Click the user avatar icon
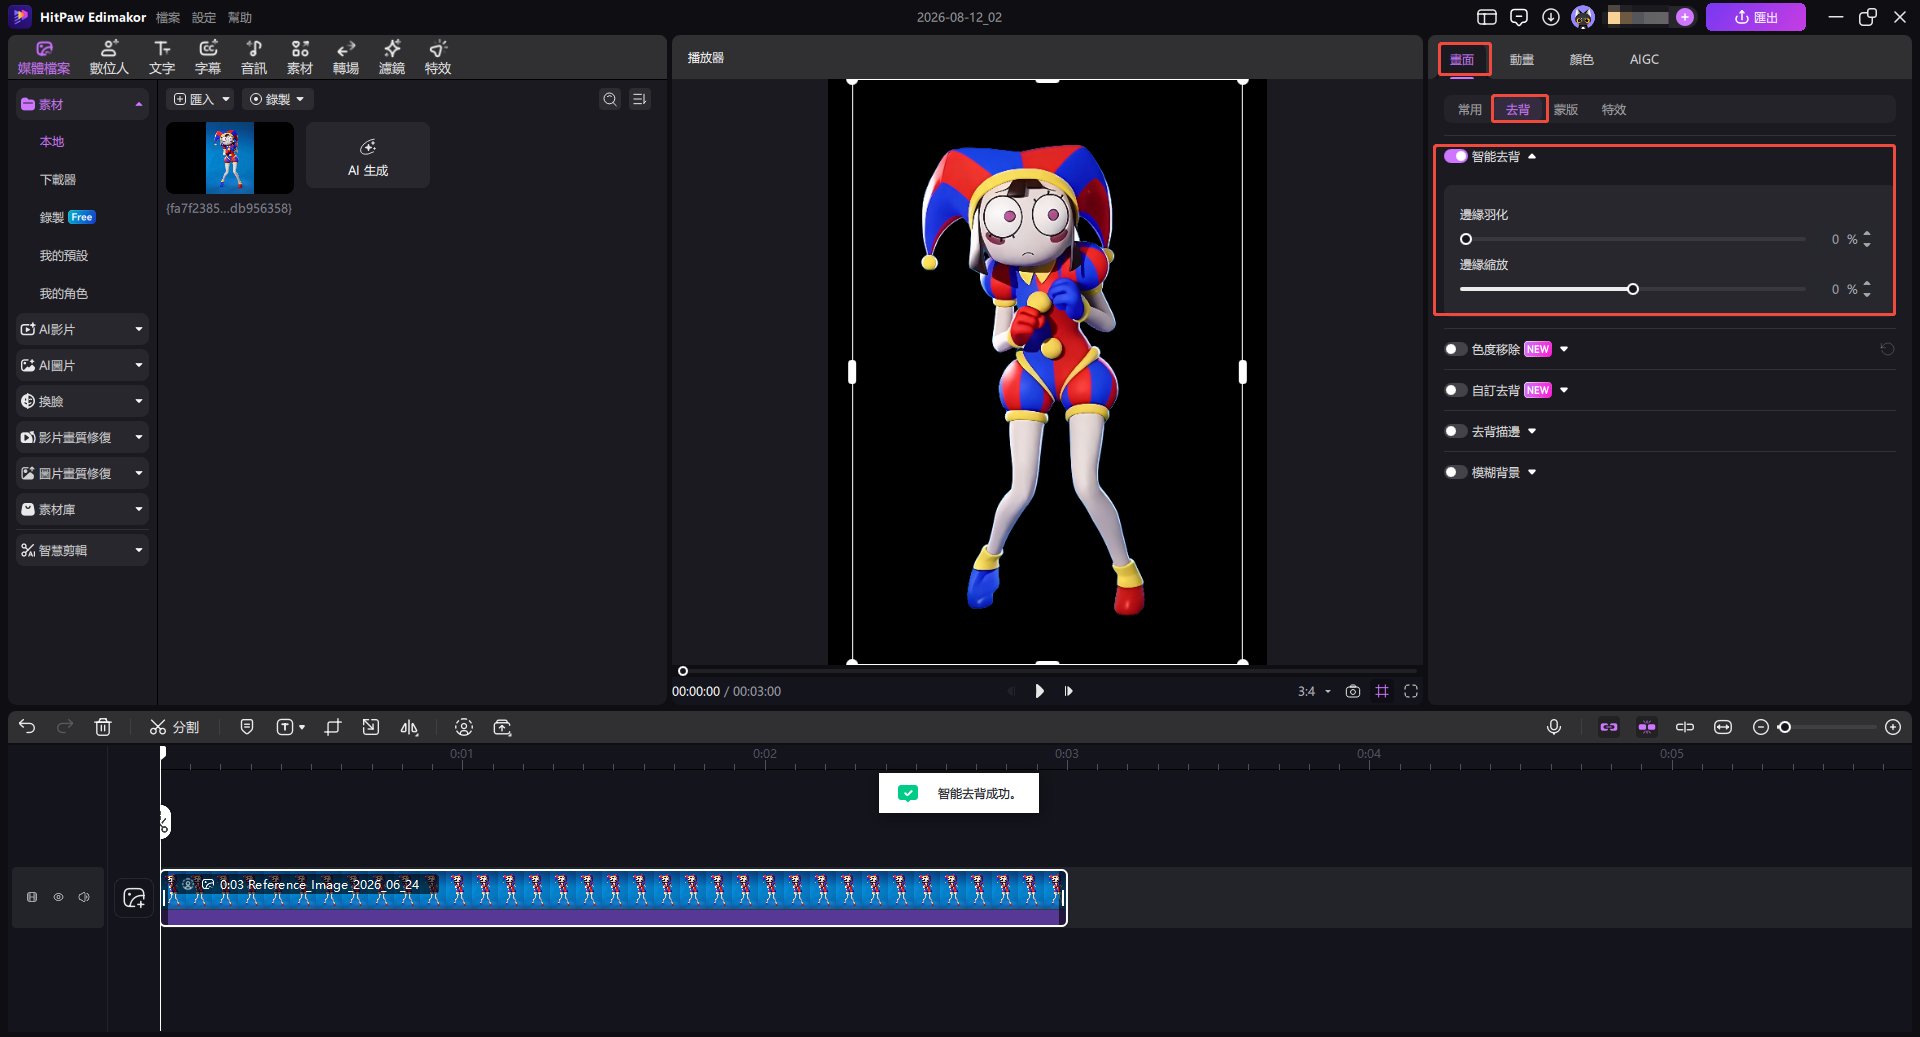The width and height of the screenshot is (1920, 1037). point(1583,17)
